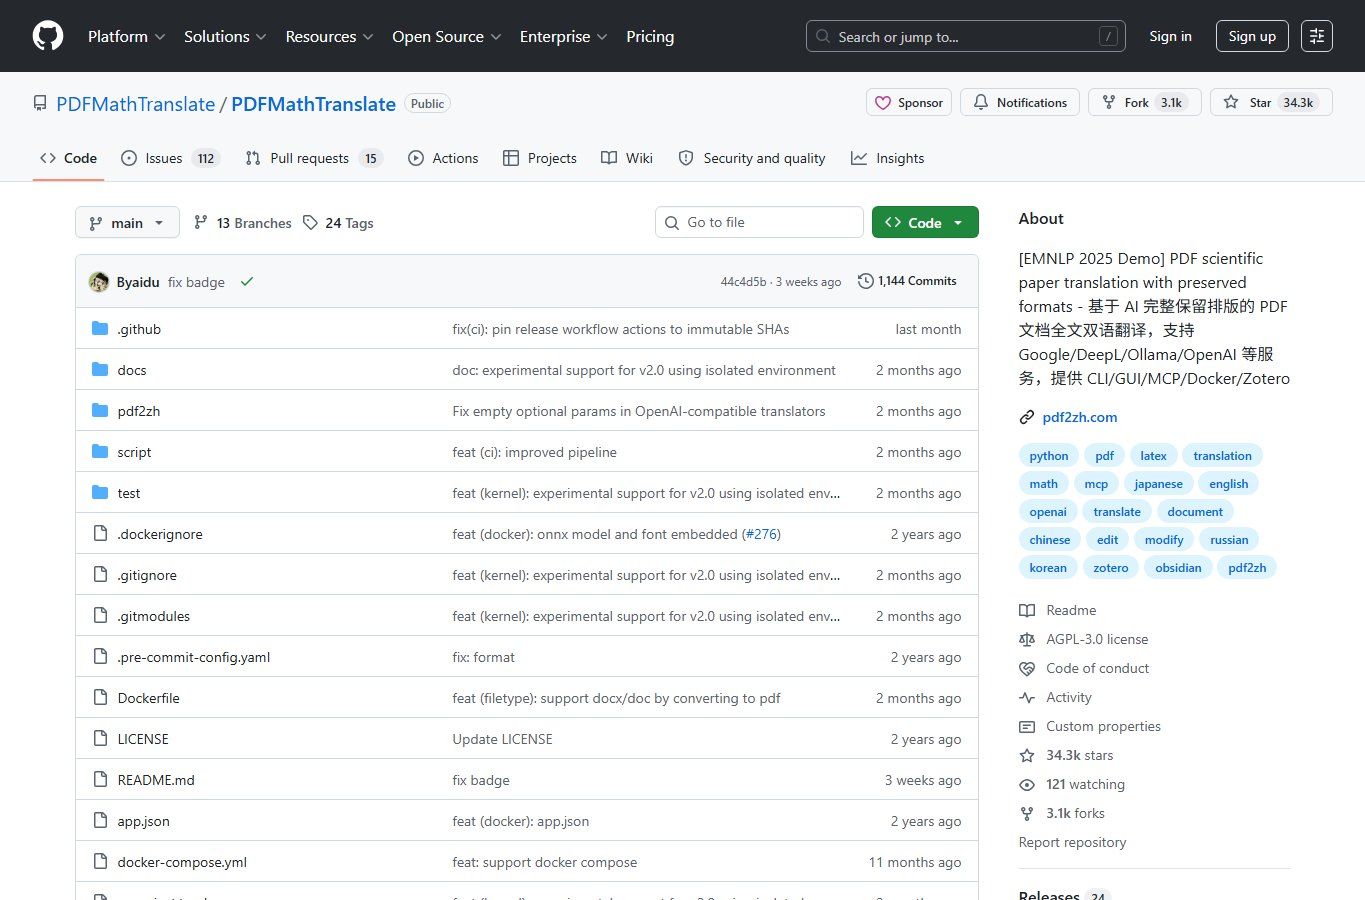Click the README.md file icon
Image resolution: width=1365 pixels, height=900 pixels.
point(100,780)
